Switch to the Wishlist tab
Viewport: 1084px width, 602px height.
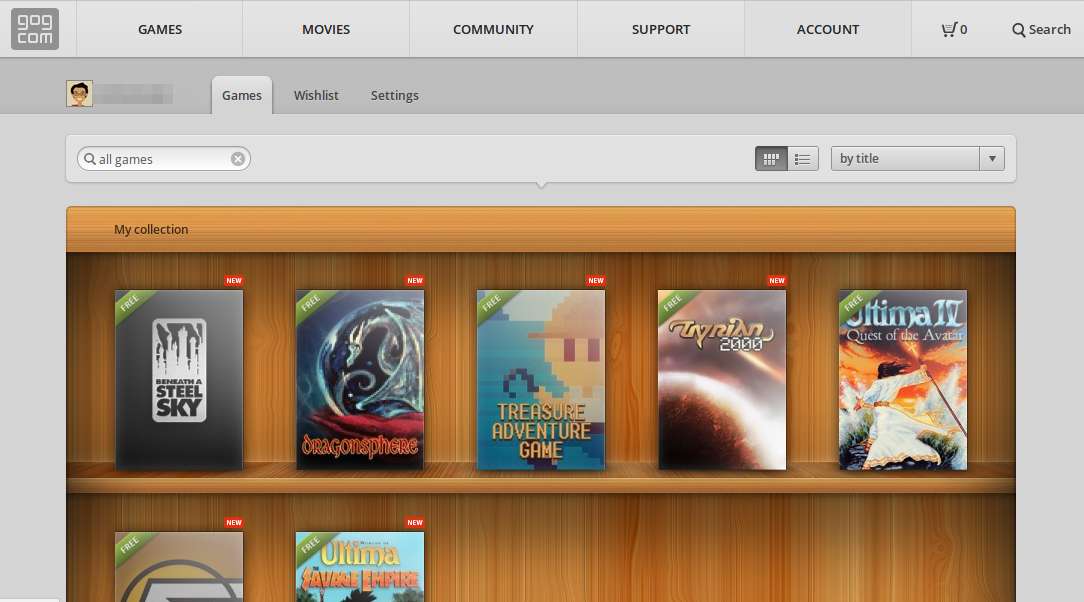tap(316, 95)
